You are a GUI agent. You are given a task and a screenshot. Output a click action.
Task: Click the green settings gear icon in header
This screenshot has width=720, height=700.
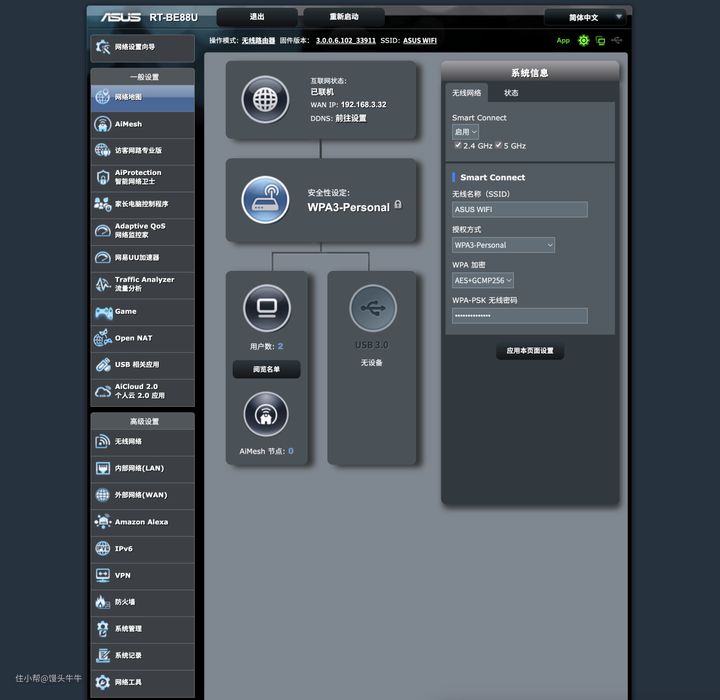(x=584, y=41)
